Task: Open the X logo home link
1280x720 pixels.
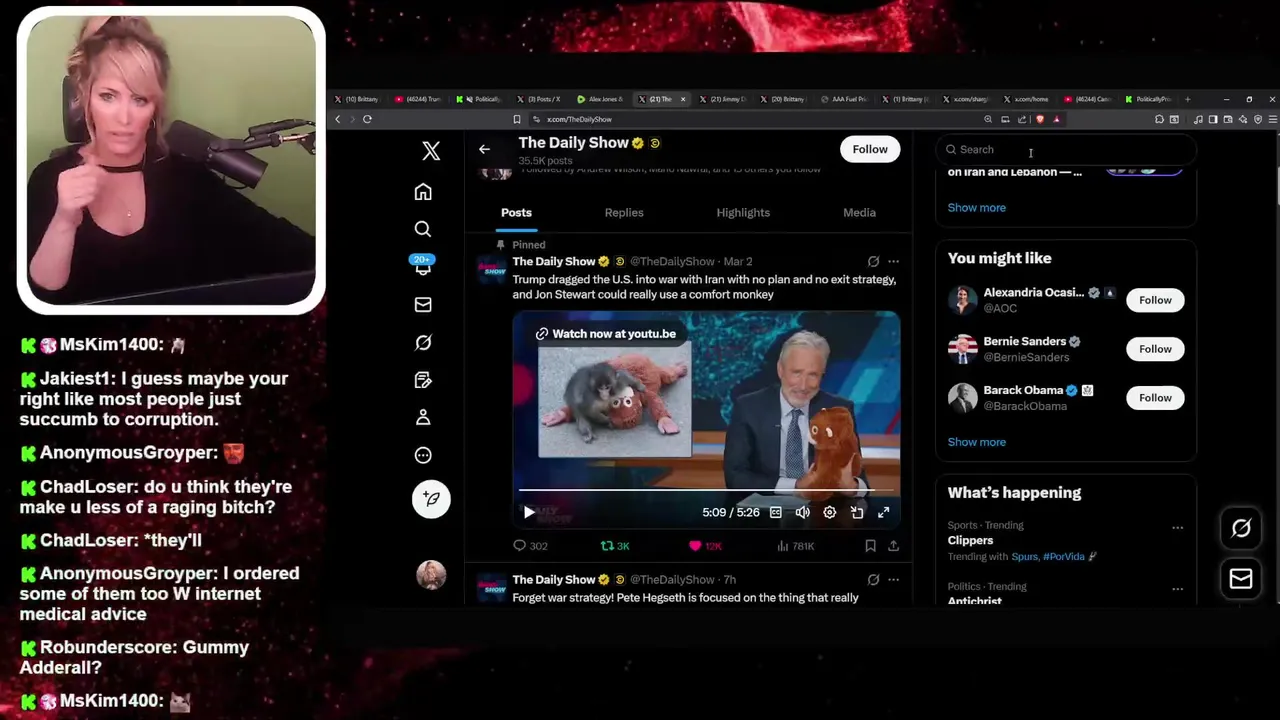Action: coord(431,151)
